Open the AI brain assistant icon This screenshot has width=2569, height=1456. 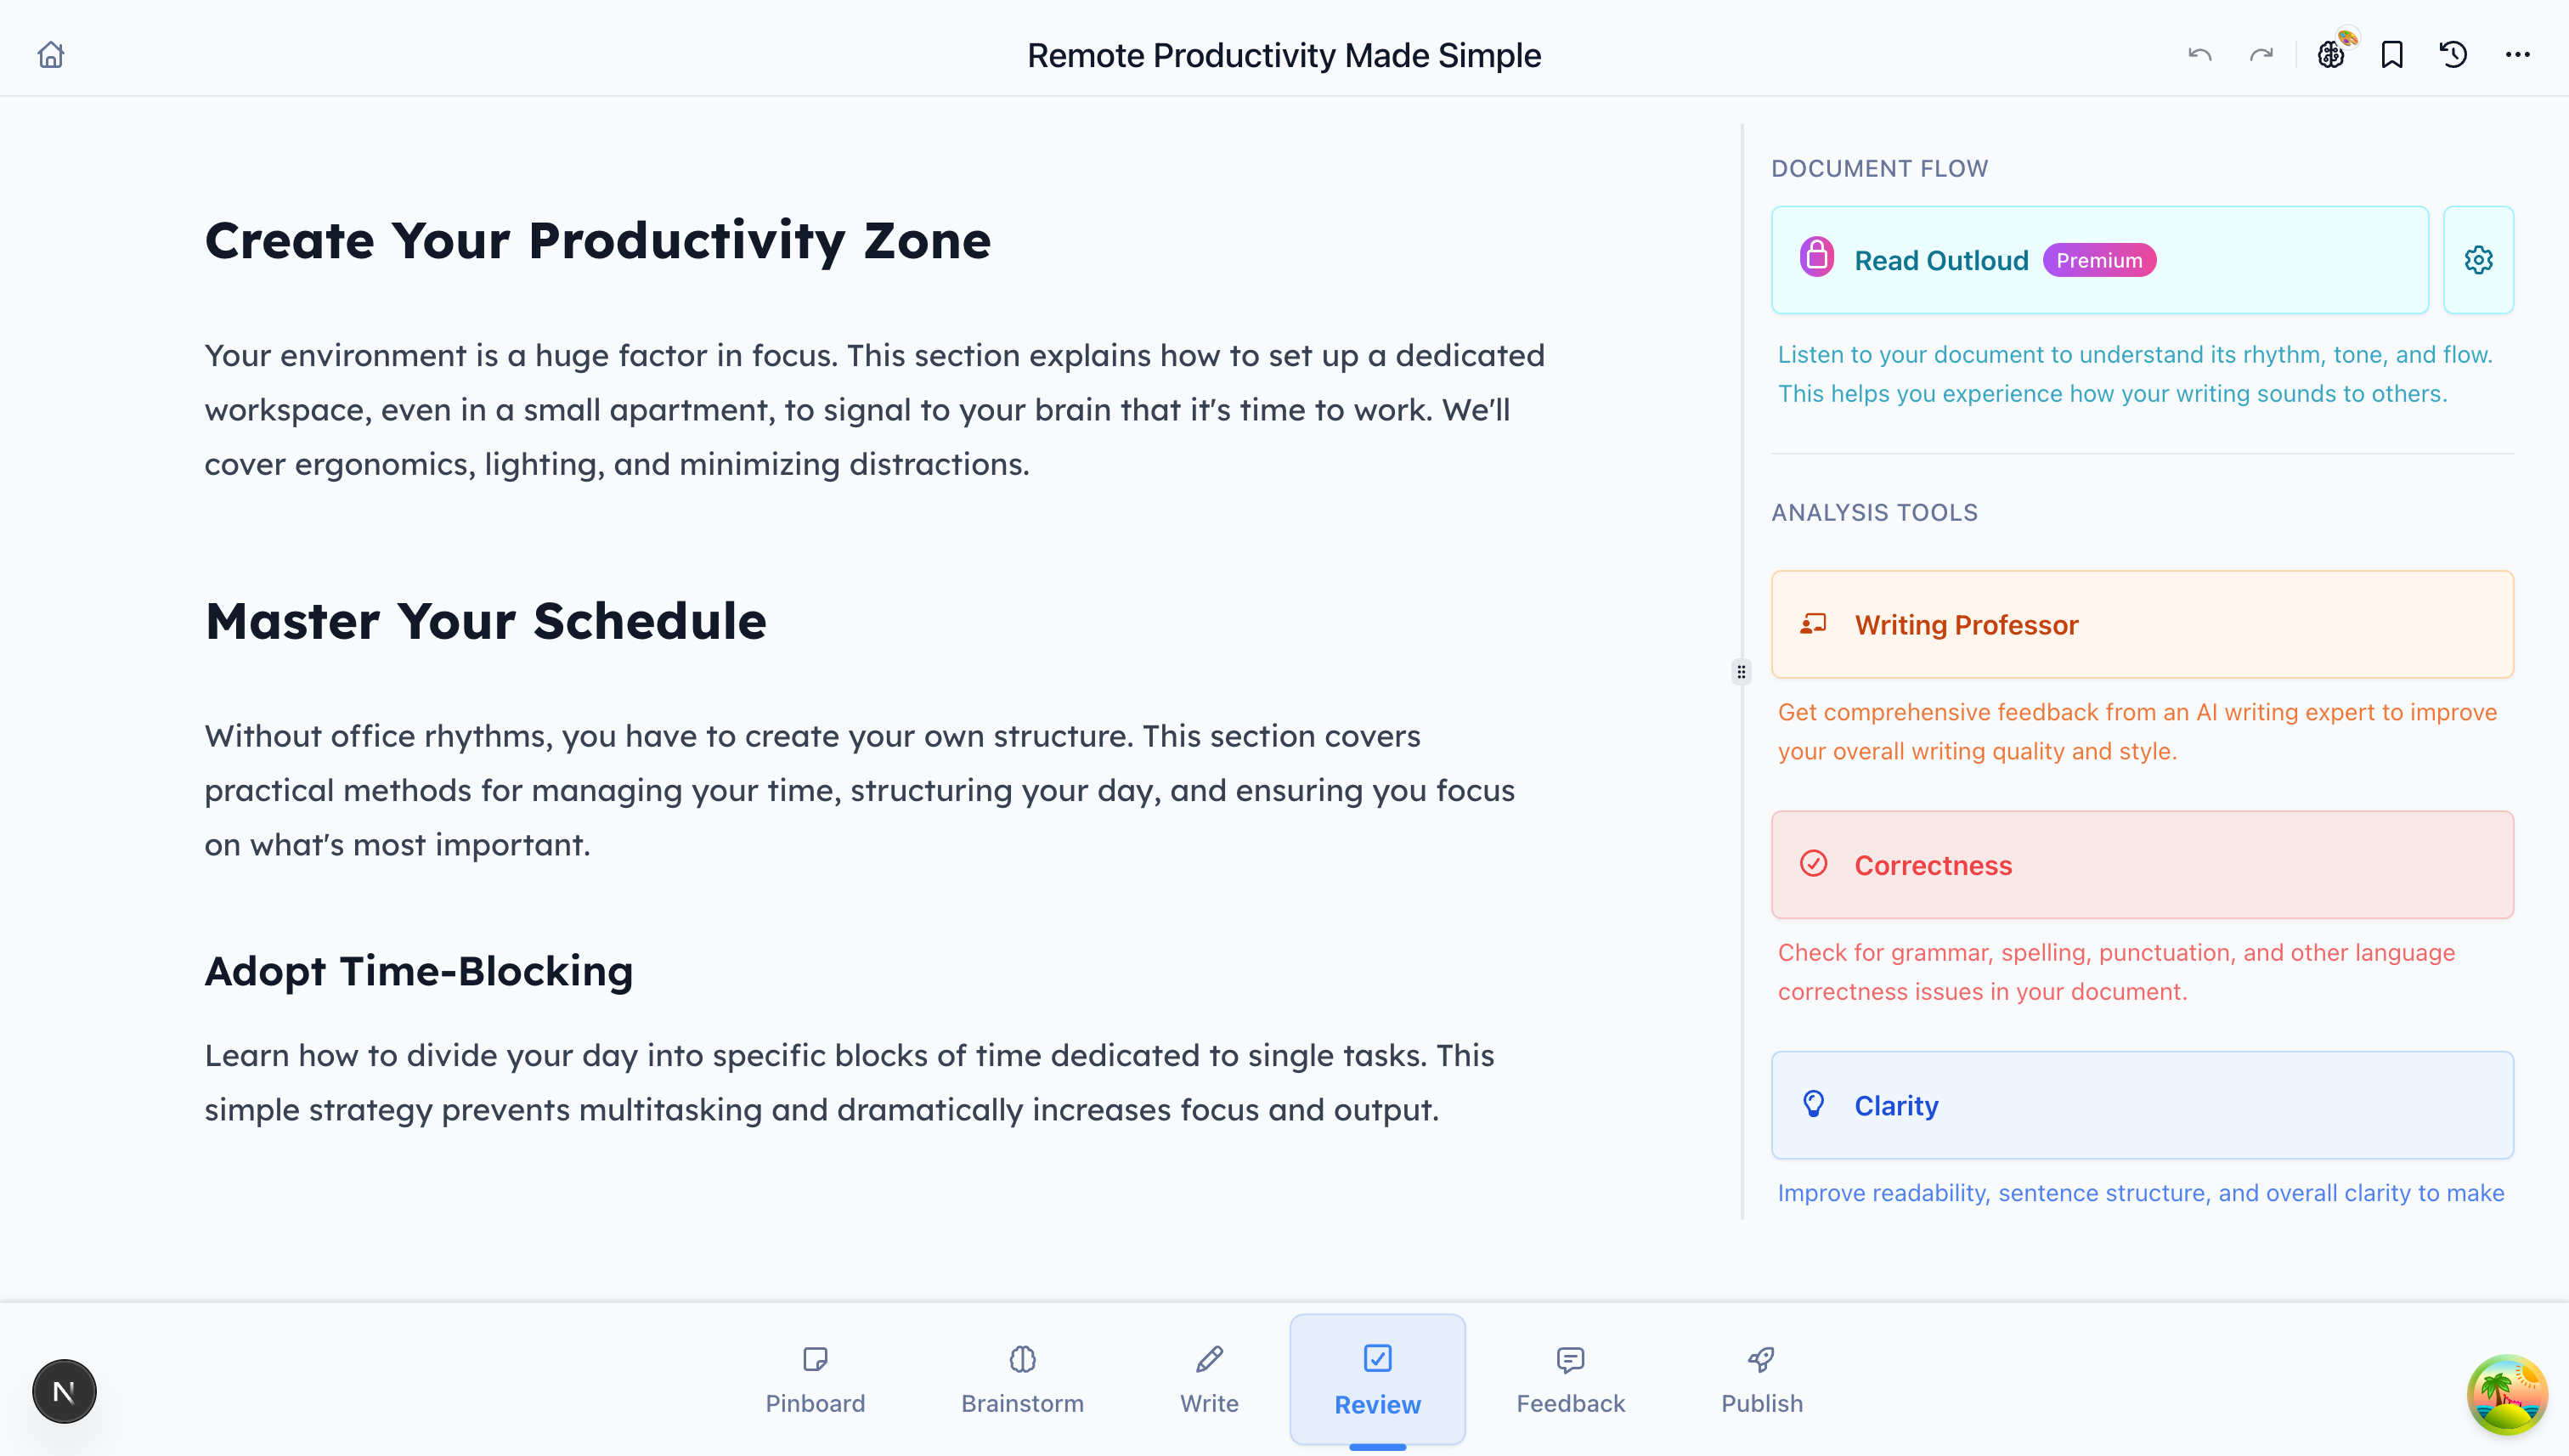click(2331, 55)
